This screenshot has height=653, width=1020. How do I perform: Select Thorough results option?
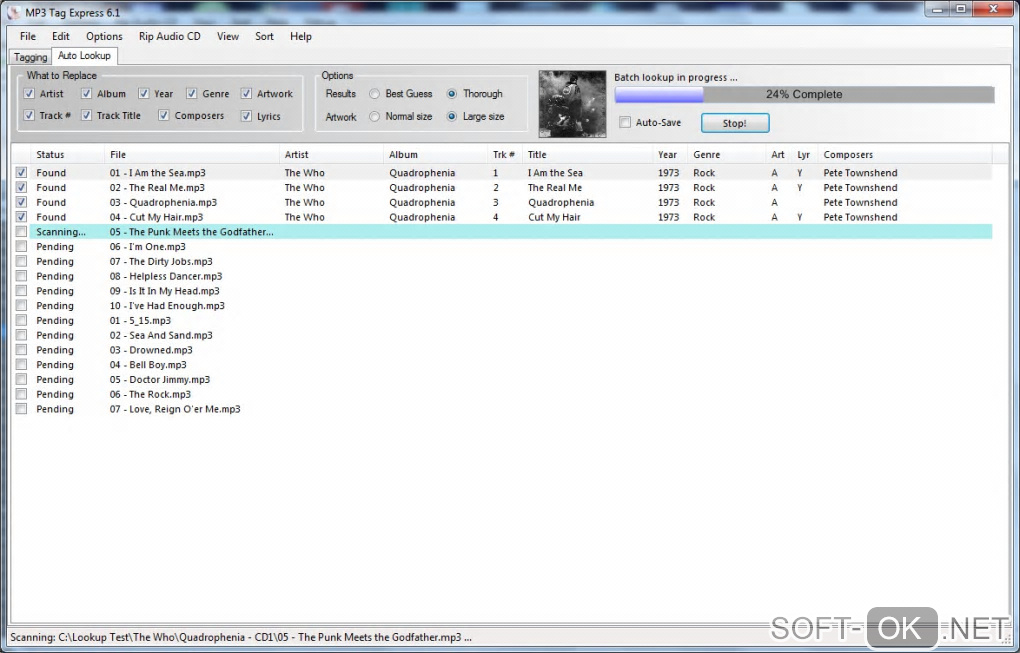(451, 94)
